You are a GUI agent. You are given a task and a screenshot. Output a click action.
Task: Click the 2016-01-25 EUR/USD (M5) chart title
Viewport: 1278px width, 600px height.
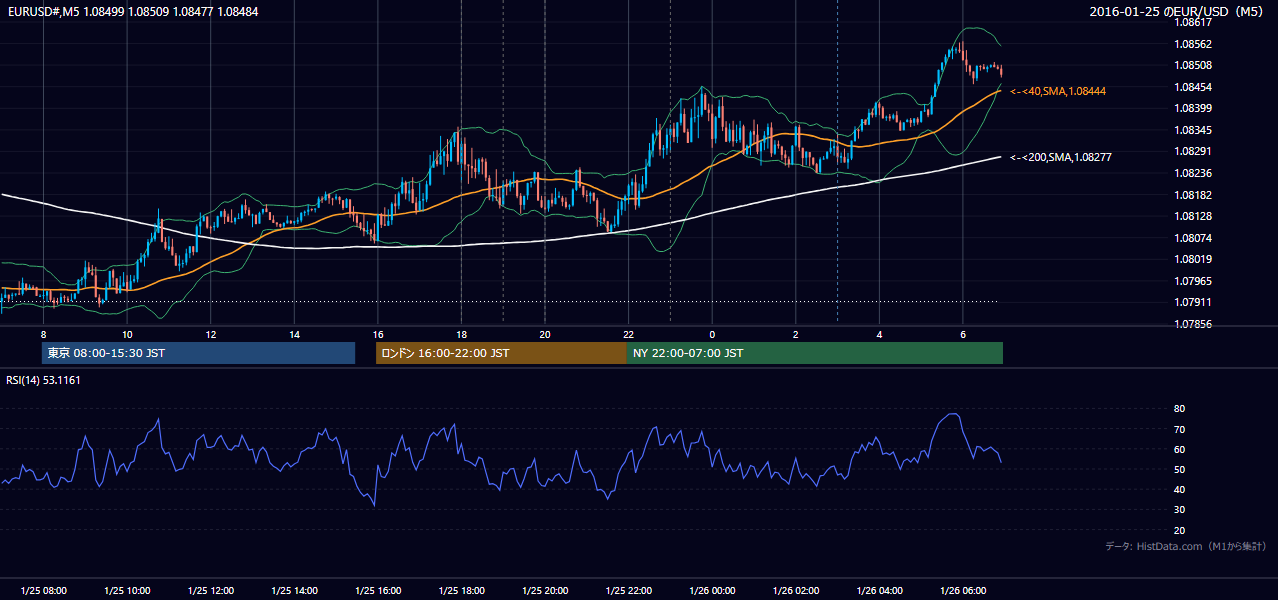point(1177,11)
